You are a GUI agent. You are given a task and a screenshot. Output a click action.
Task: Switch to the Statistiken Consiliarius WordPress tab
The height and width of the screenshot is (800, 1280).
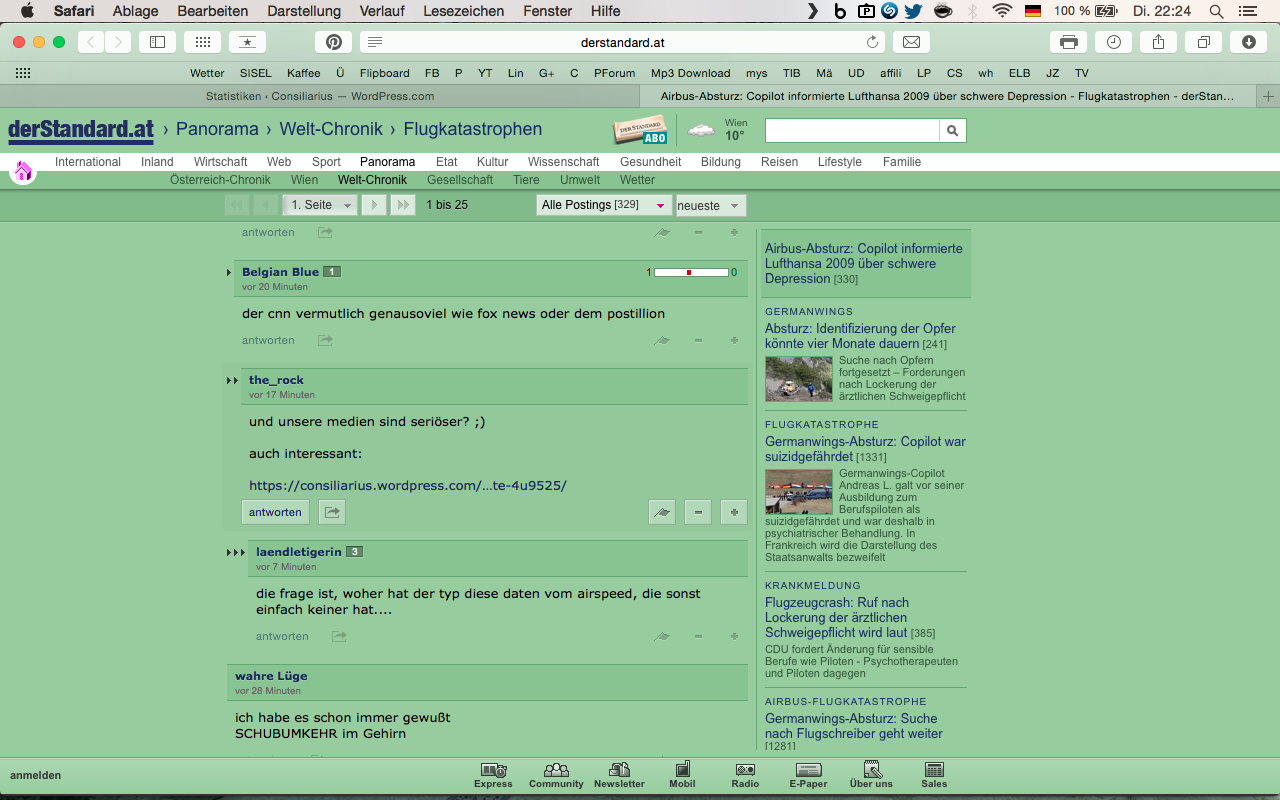pos(320,96)
